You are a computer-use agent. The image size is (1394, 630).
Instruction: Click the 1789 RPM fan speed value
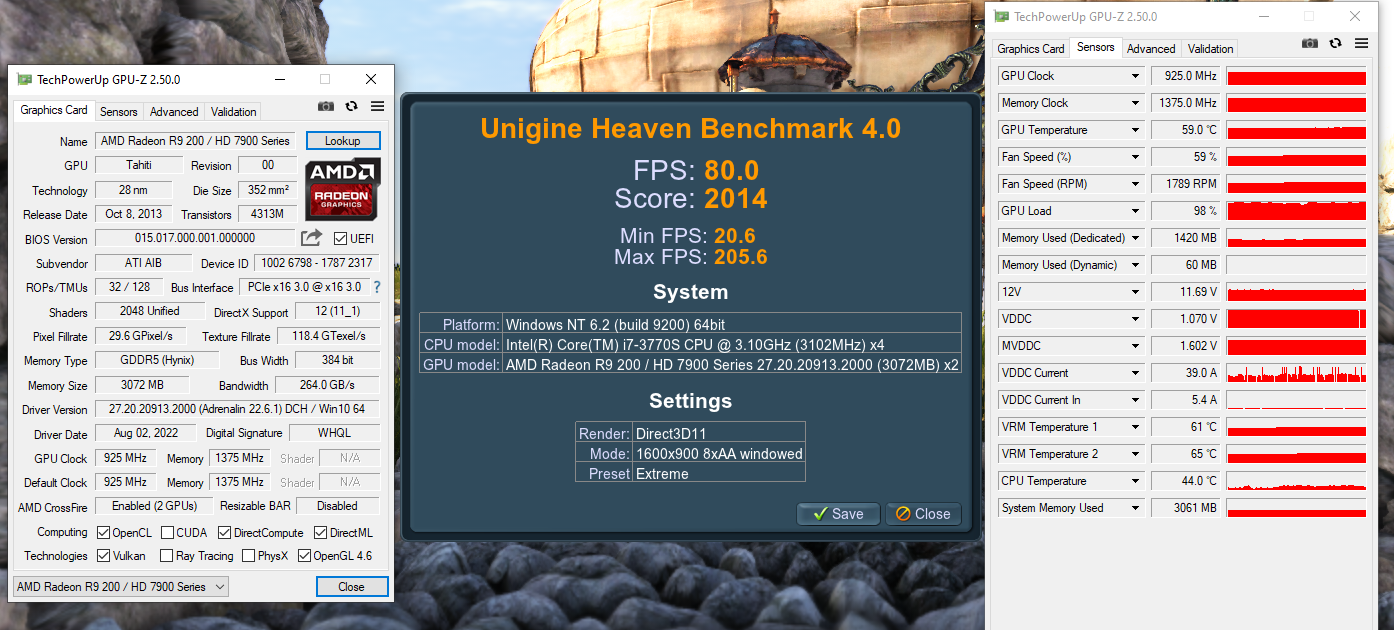[x=1185, y=184]
